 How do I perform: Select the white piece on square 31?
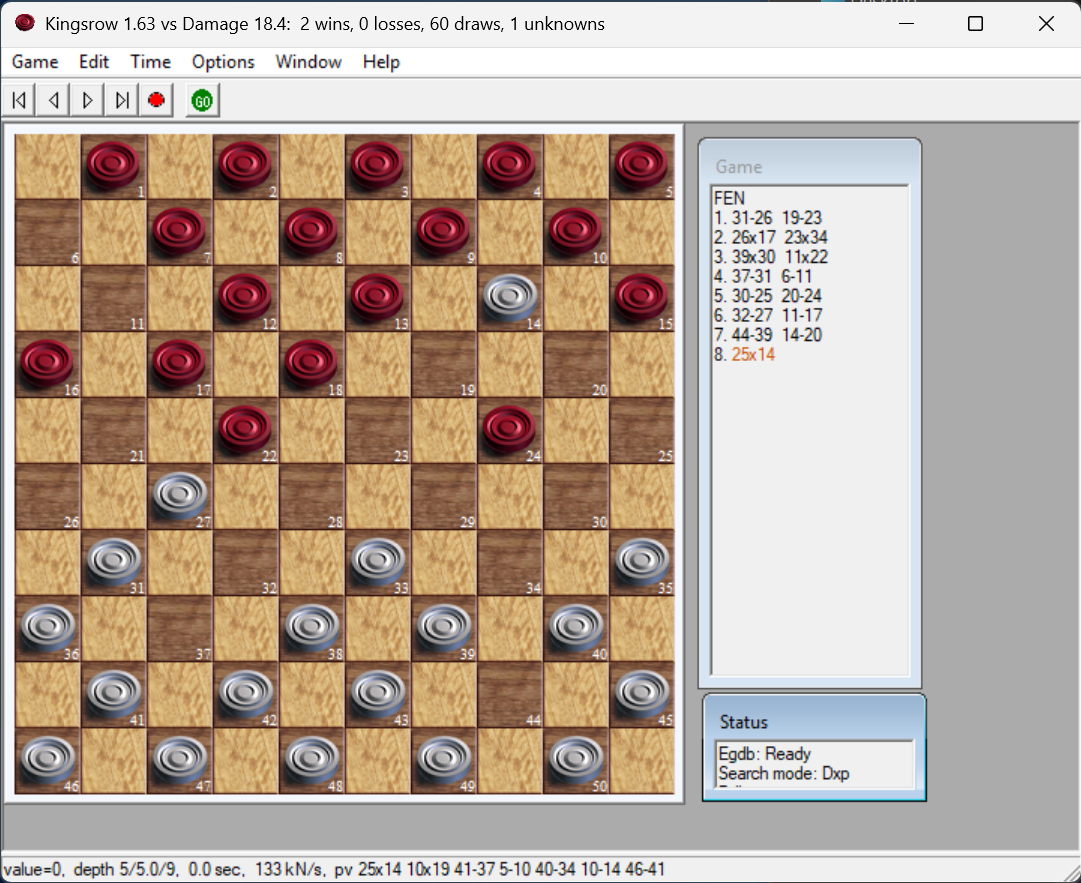pyautogui.click(x=113, y=561)
